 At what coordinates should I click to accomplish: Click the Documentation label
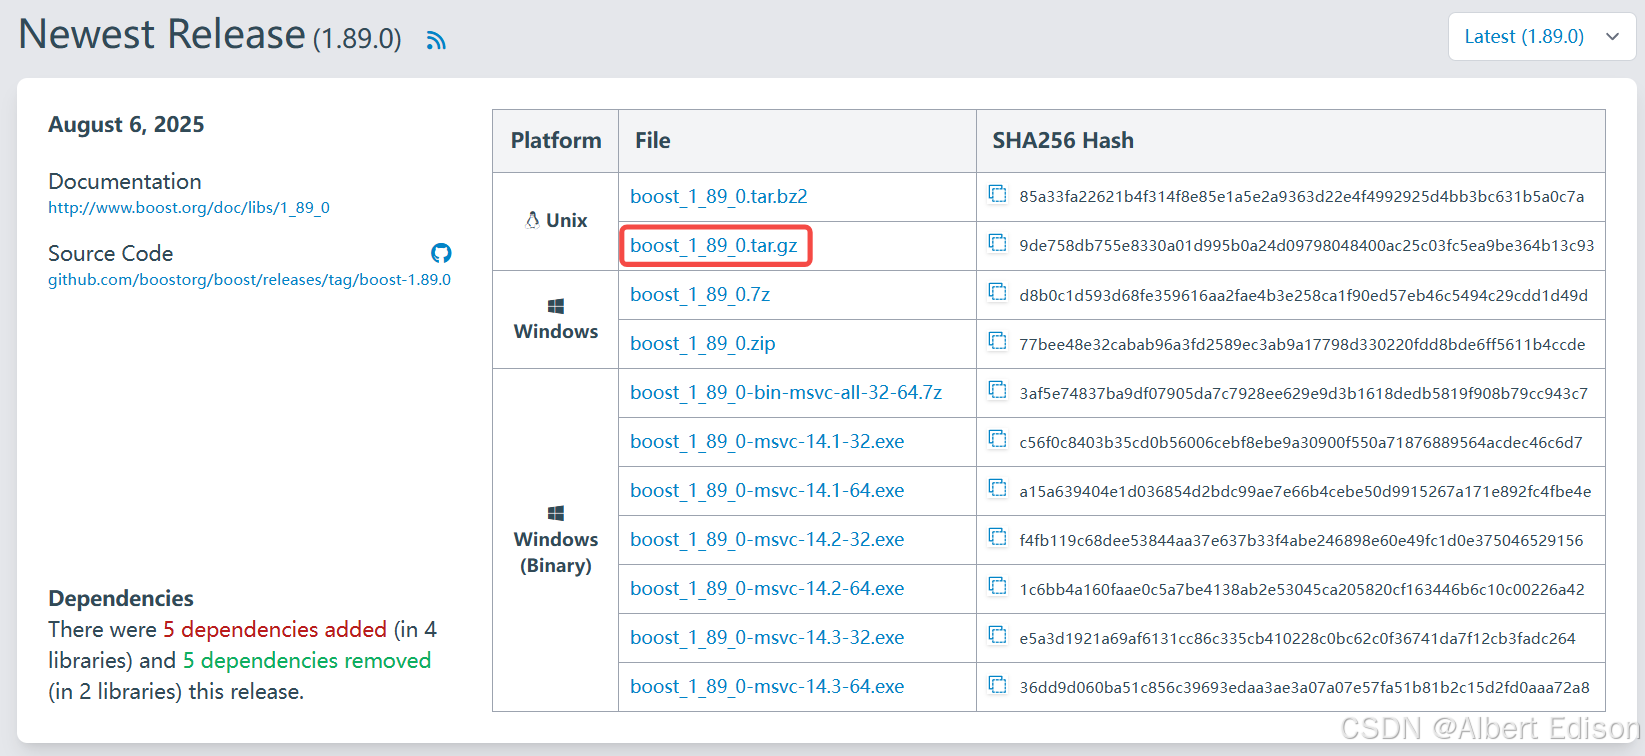(x=125, y=181)
